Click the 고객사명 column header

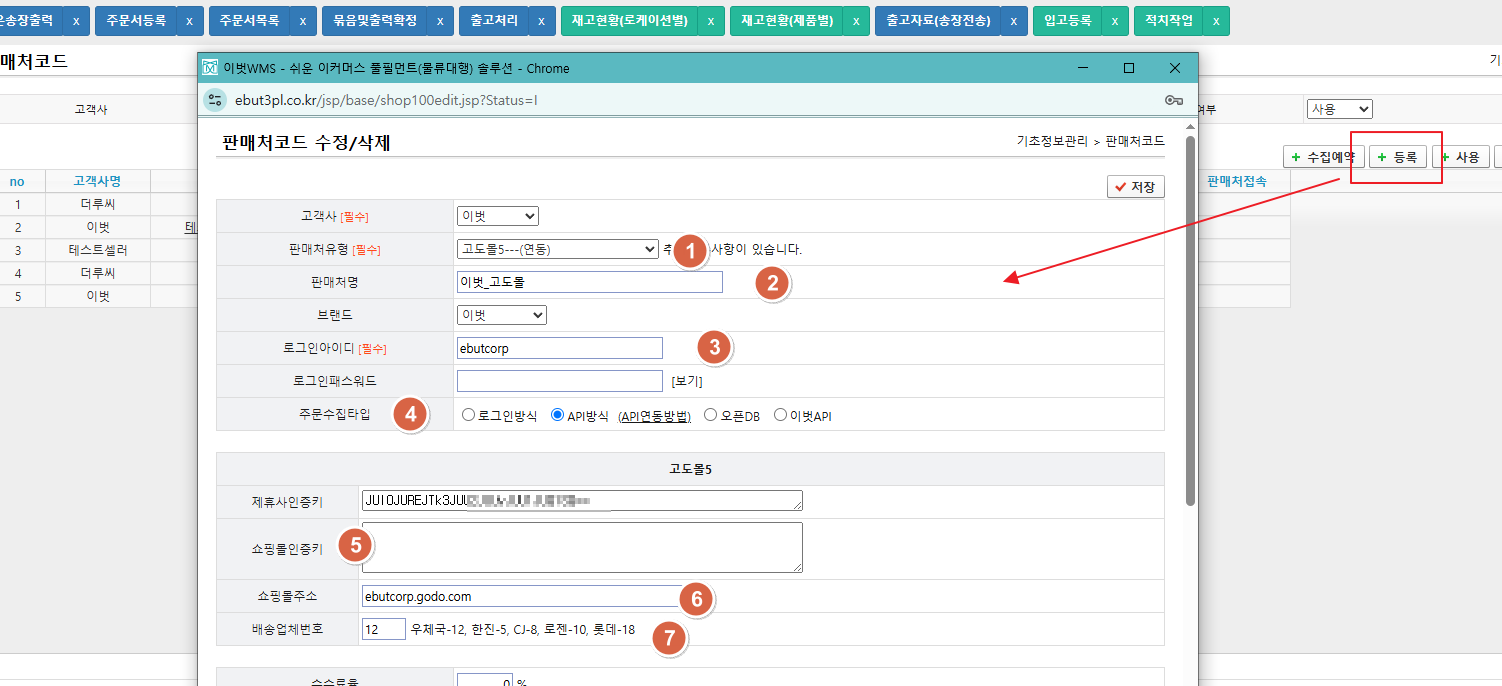(97, 181)
